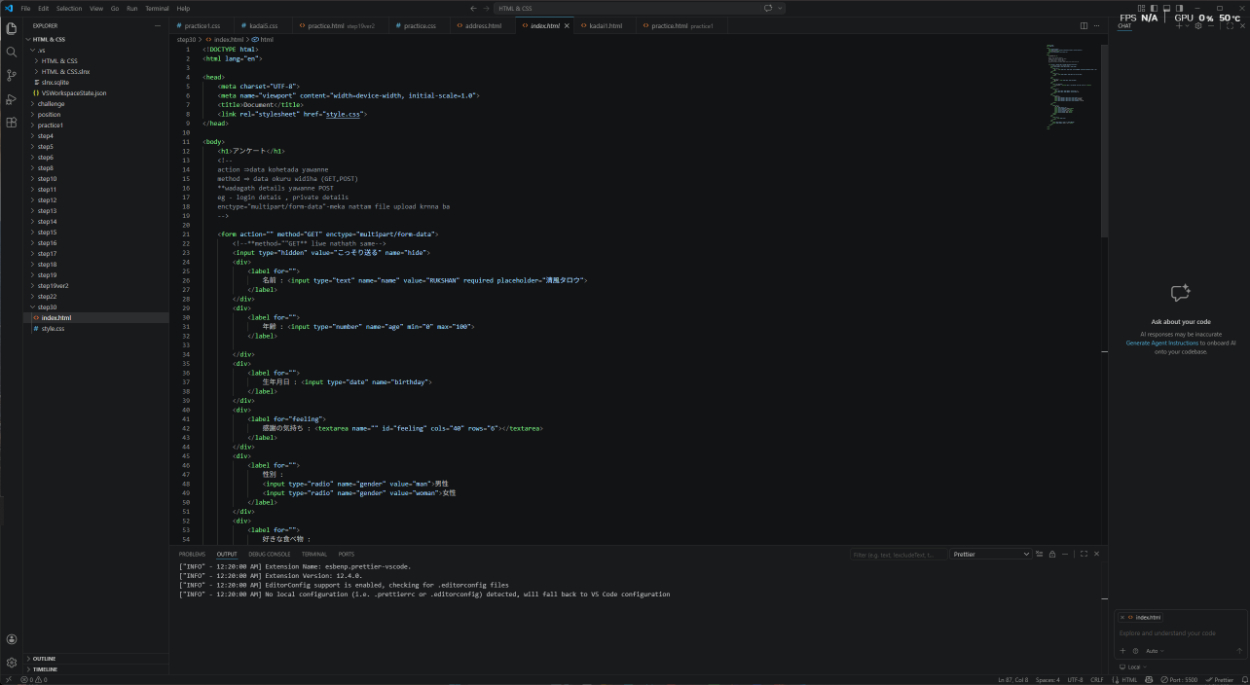Image resolution: width=1250 pixels, height=685 pixels.
Task: Expand the OUTLINE section
Action: click(45, 659)
